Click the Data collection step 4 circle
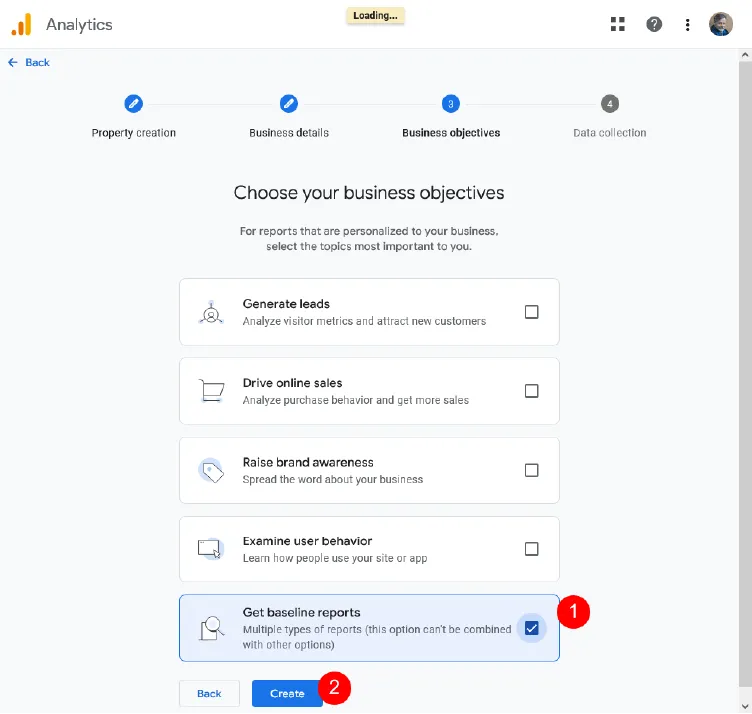 [x=610, y=104]
